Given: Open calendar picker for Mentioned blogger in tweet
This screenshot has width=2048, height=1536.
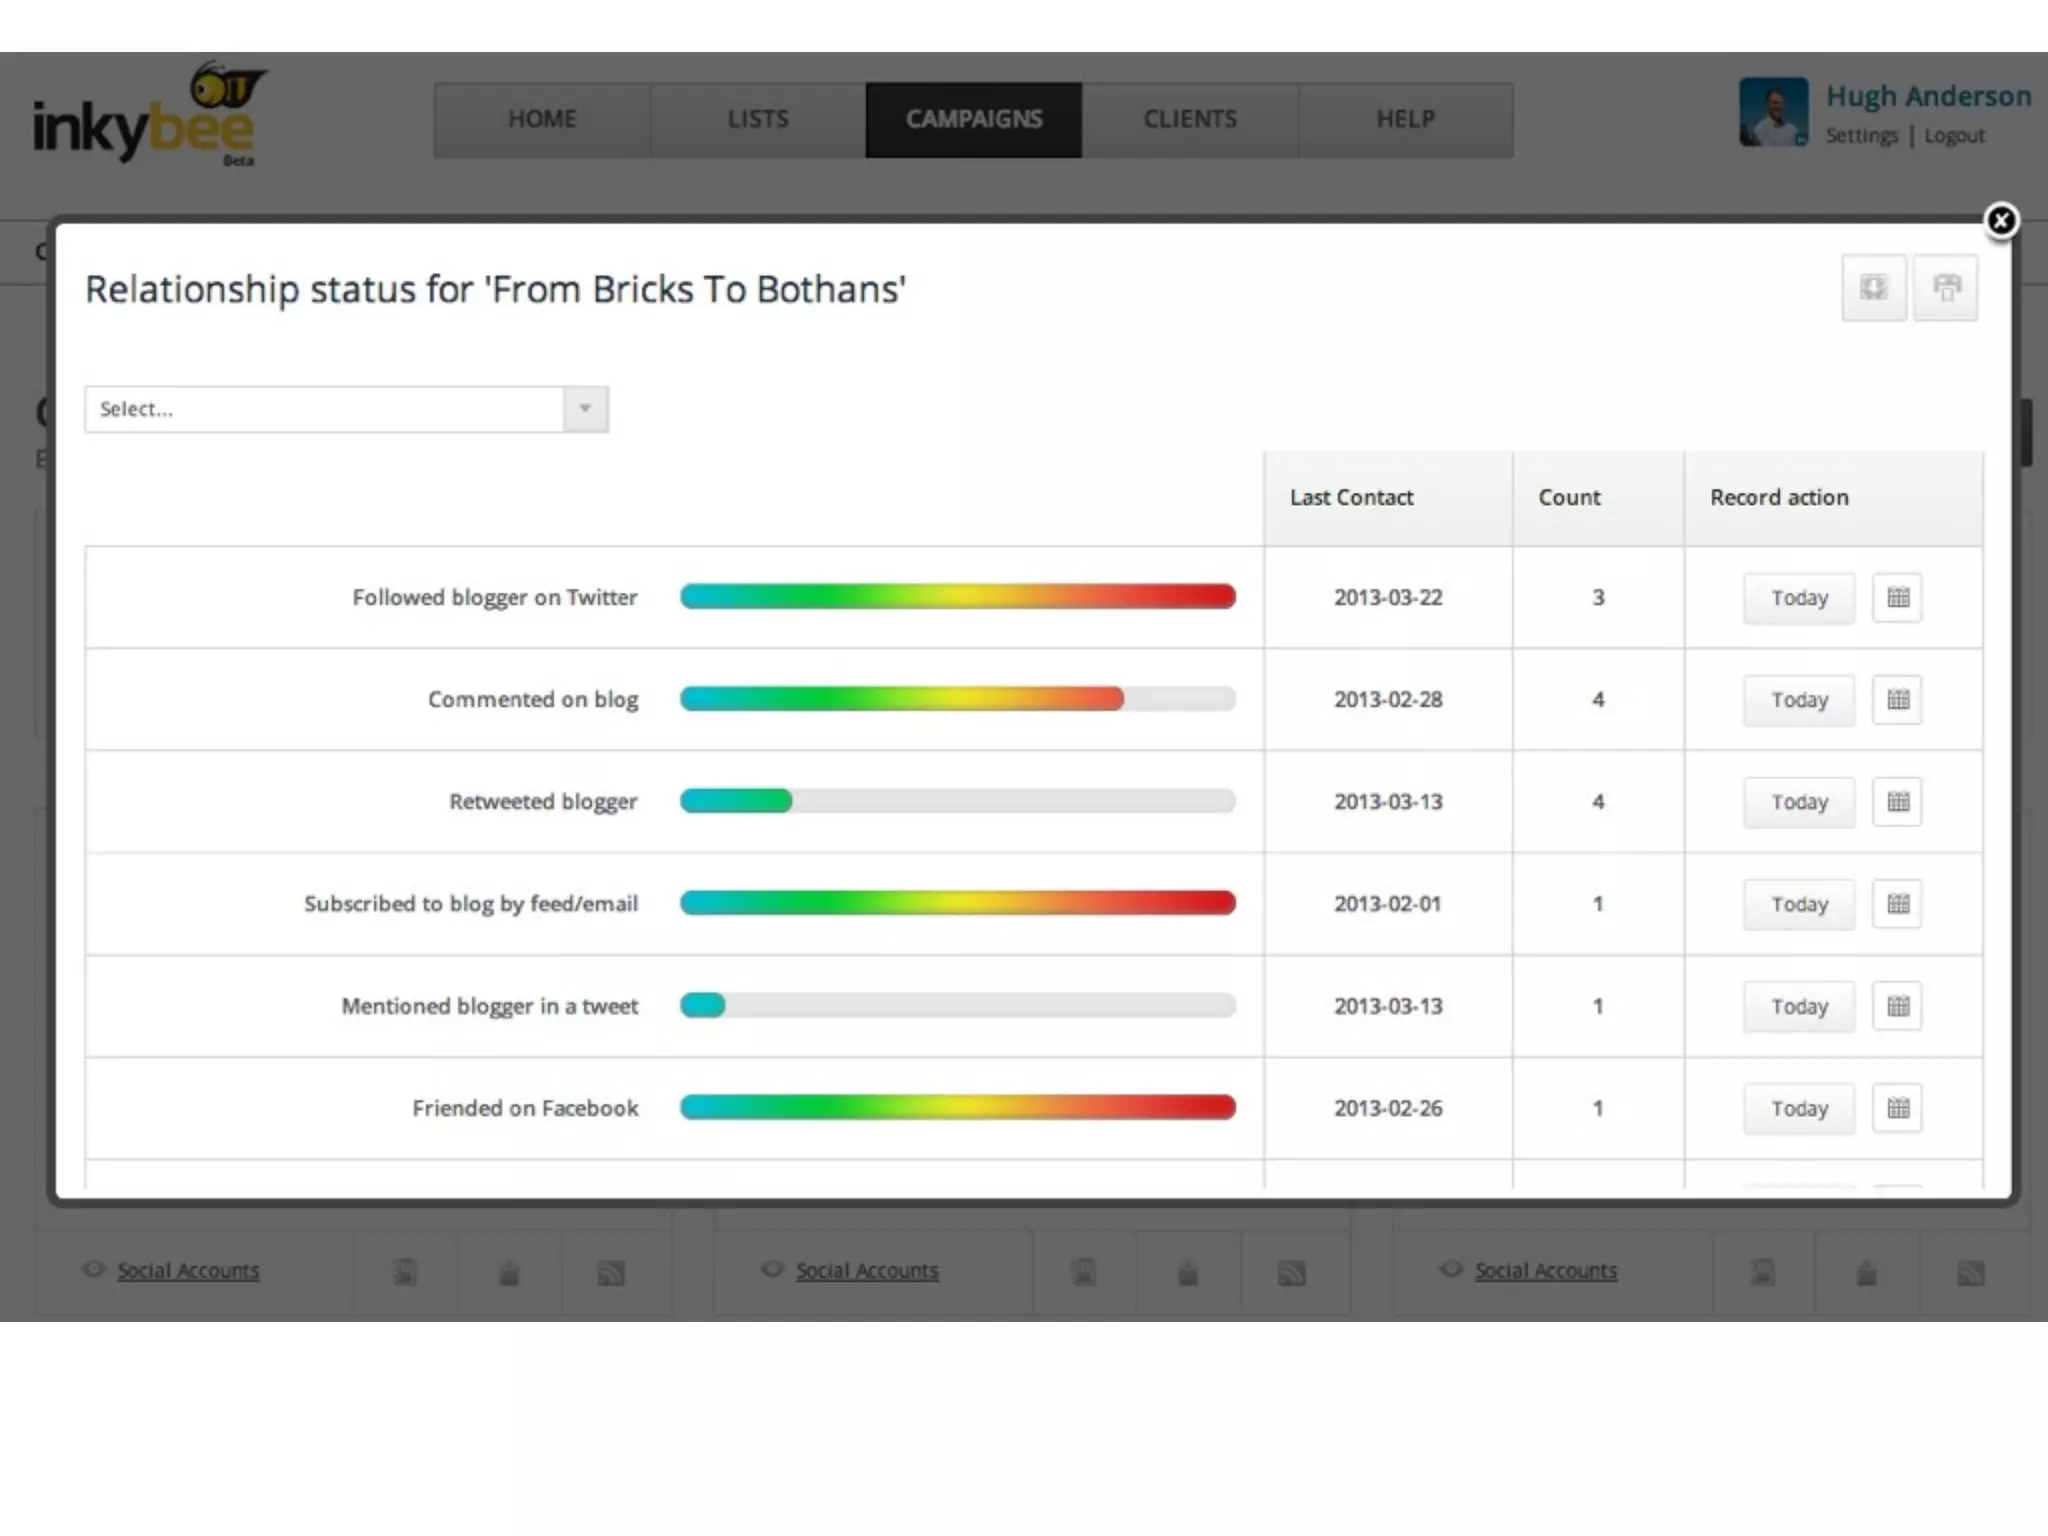Looking at the screenshot, I should click(1897, 1006).
